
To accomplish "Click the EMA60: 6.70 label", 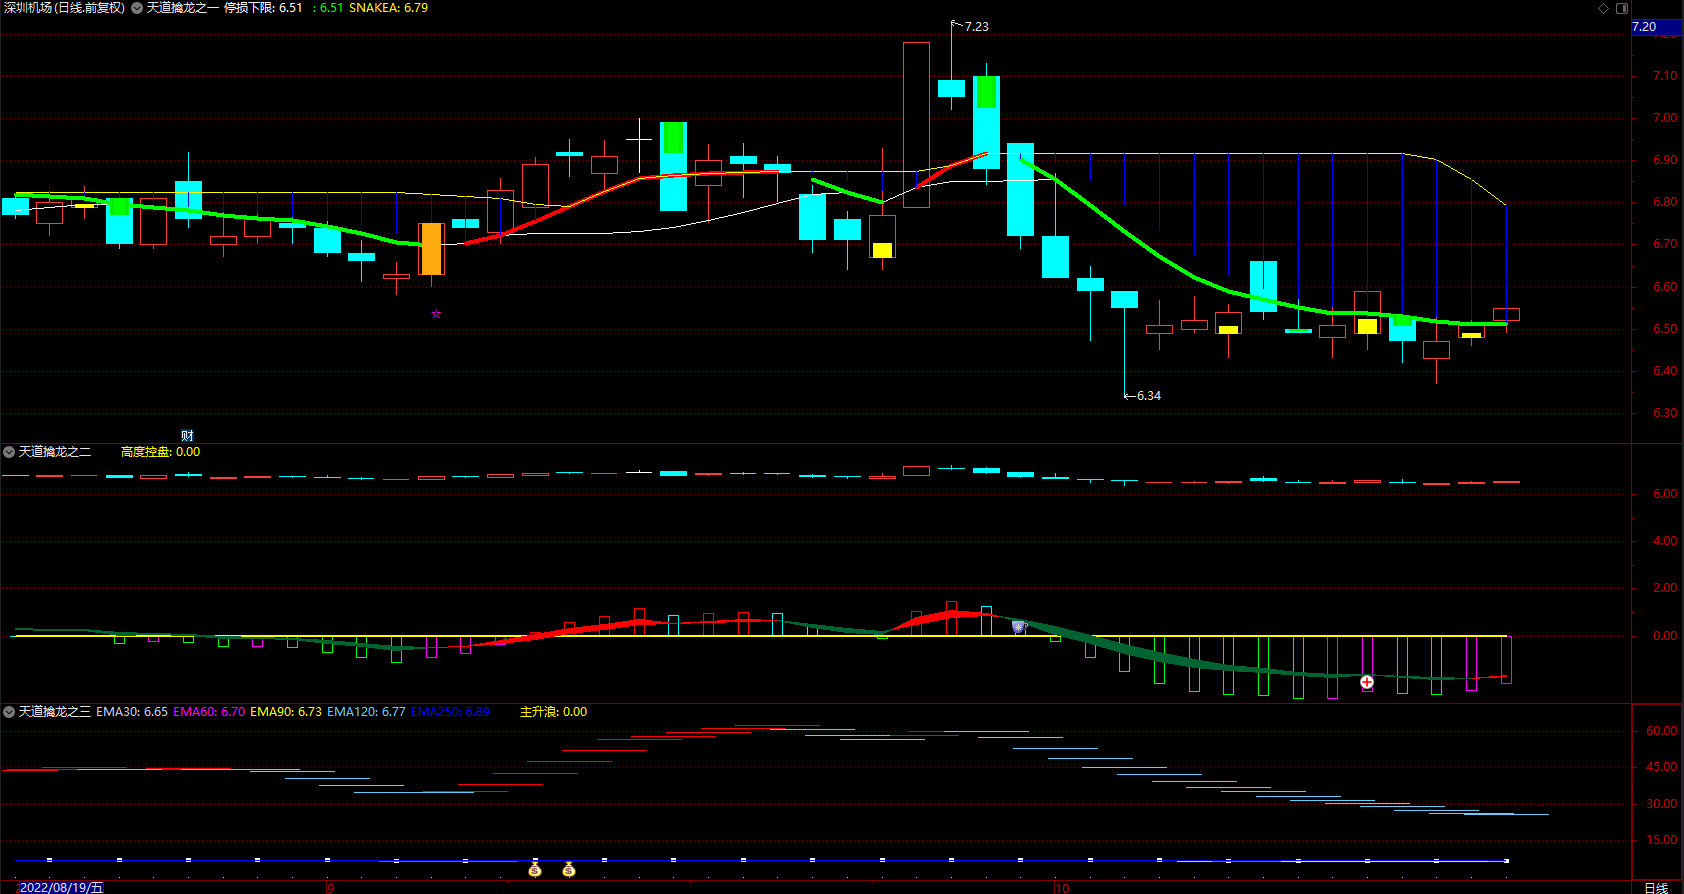I will pyautogui.click(x=209, y=712).
